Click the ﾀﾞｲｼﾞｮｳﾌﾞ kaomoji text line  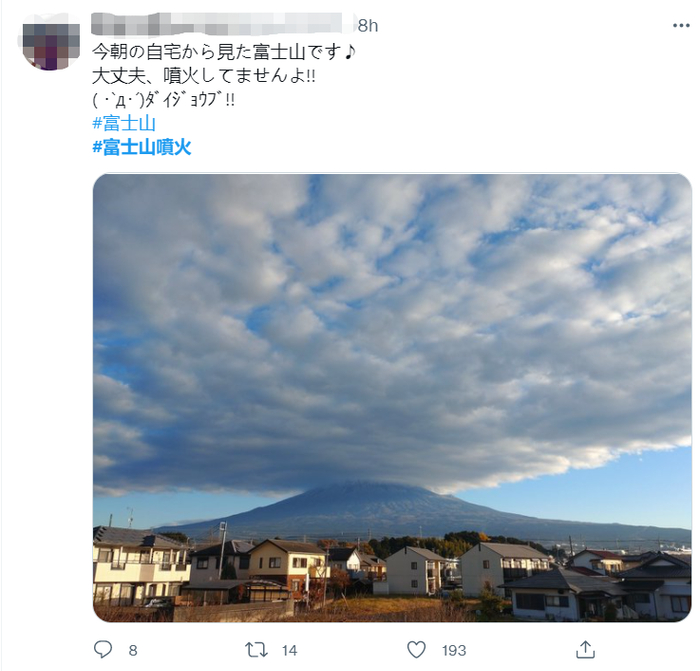point(163,100)
